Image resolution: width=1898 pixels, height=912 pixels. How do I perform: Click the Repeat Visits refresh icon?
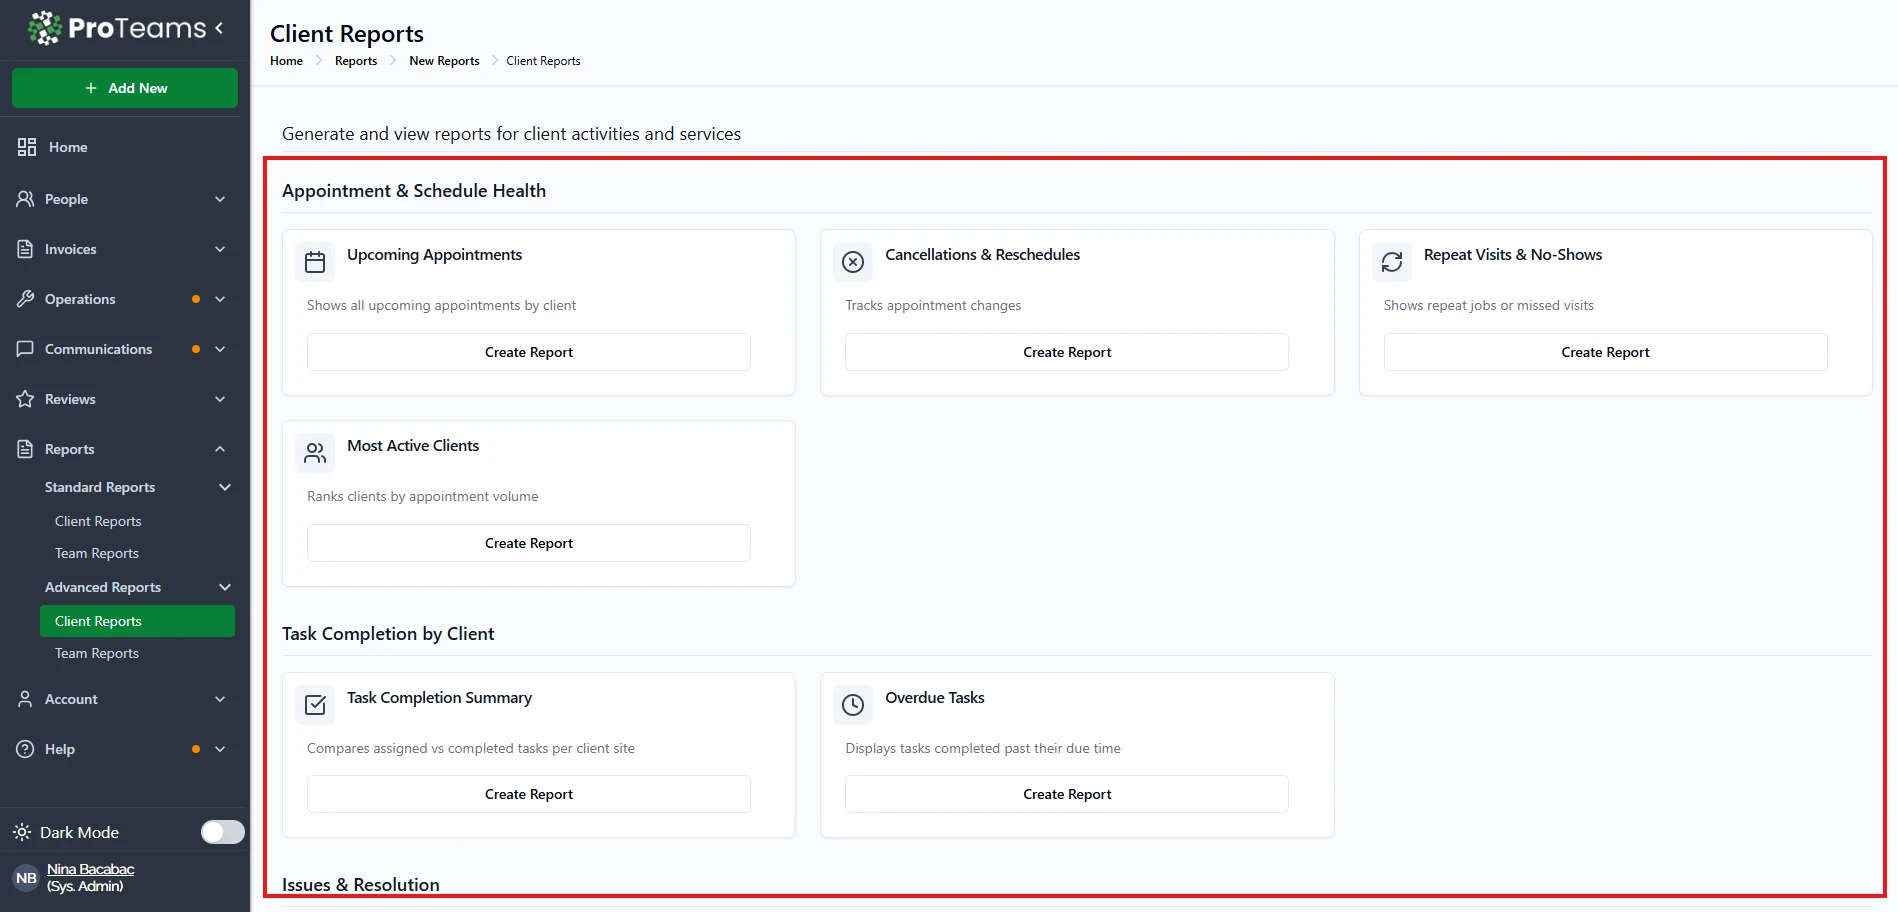click(1391, 262)
